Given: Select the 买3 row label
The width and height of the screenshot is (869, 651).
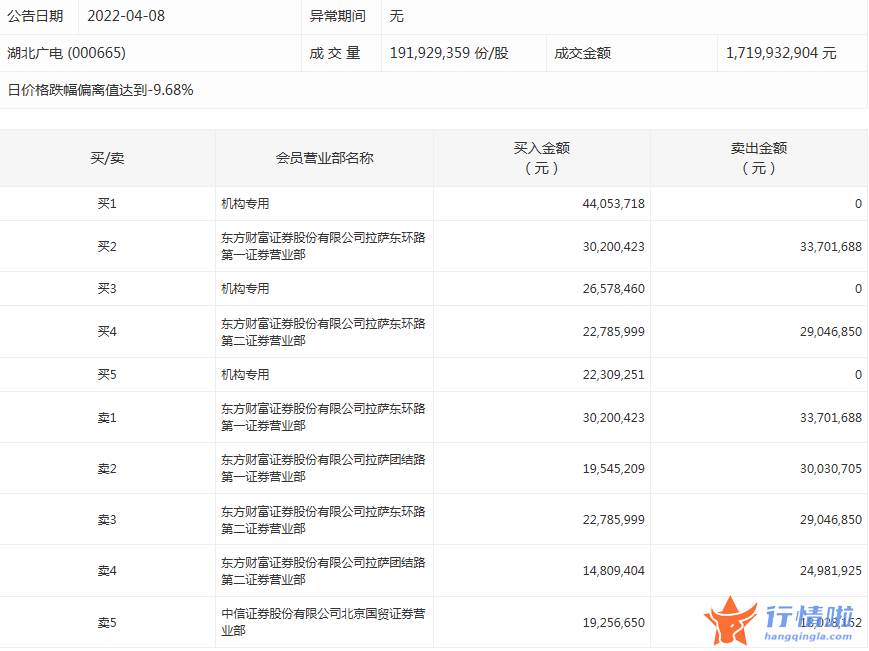Looking at the screenshot, I should pyautogui.click(x=107, y=289).
